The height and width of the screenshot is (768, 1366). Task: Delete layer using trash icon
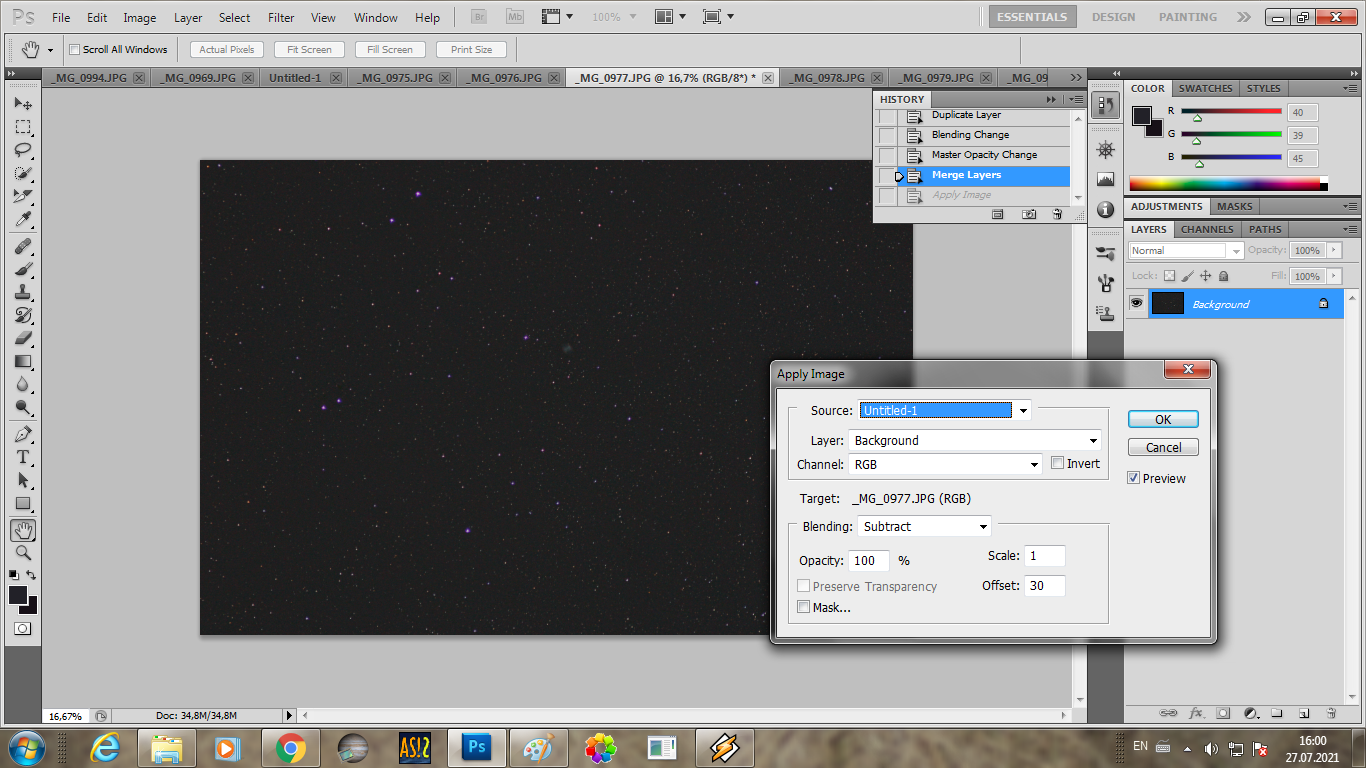pos(1331,713)
